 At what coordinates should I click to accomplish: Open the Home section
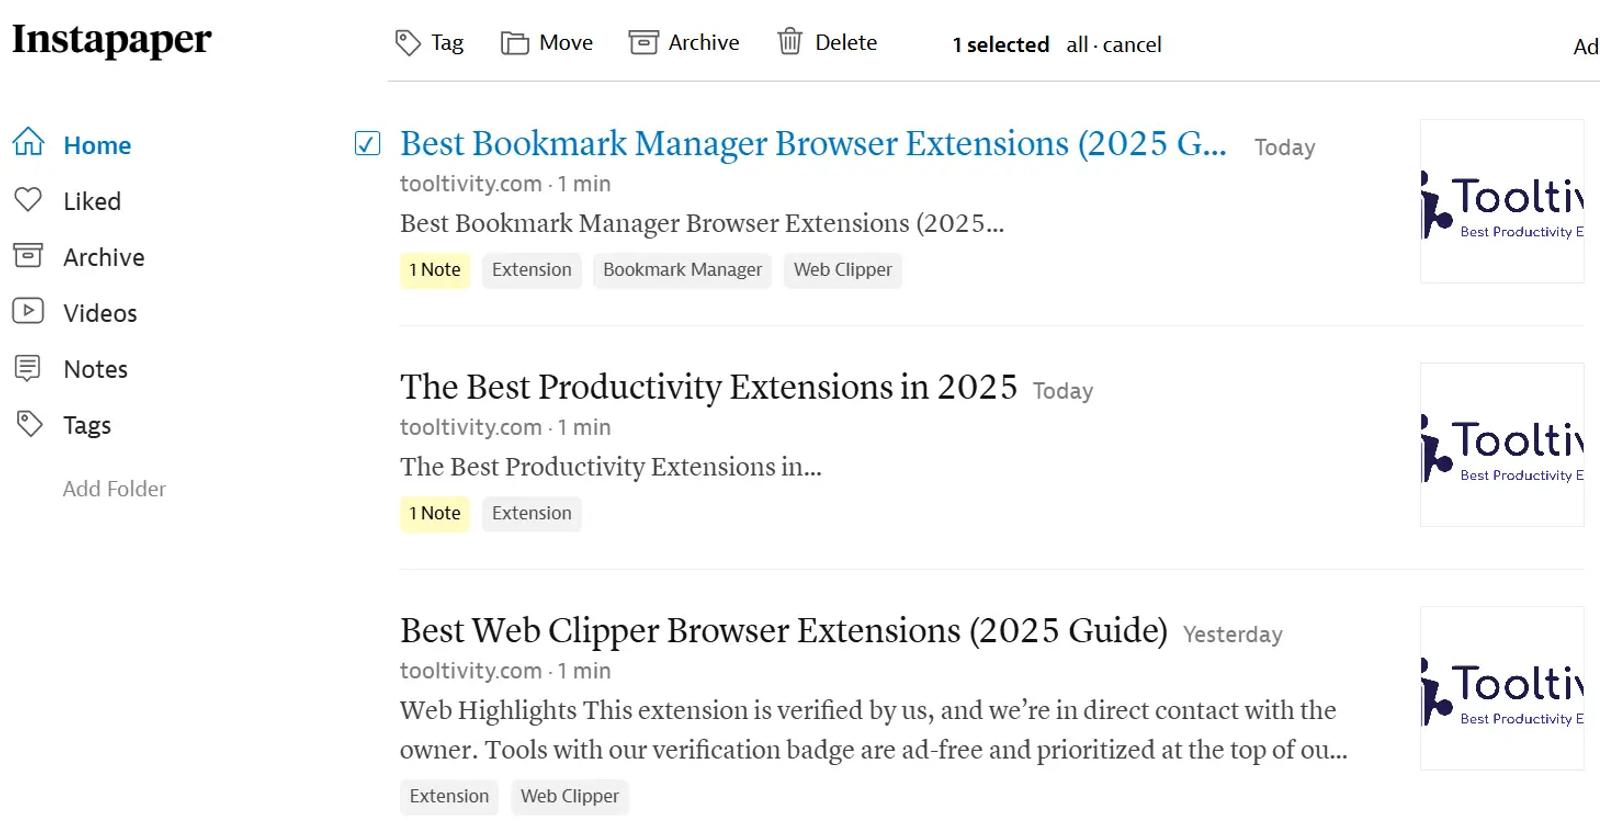[x=97, y=145]
